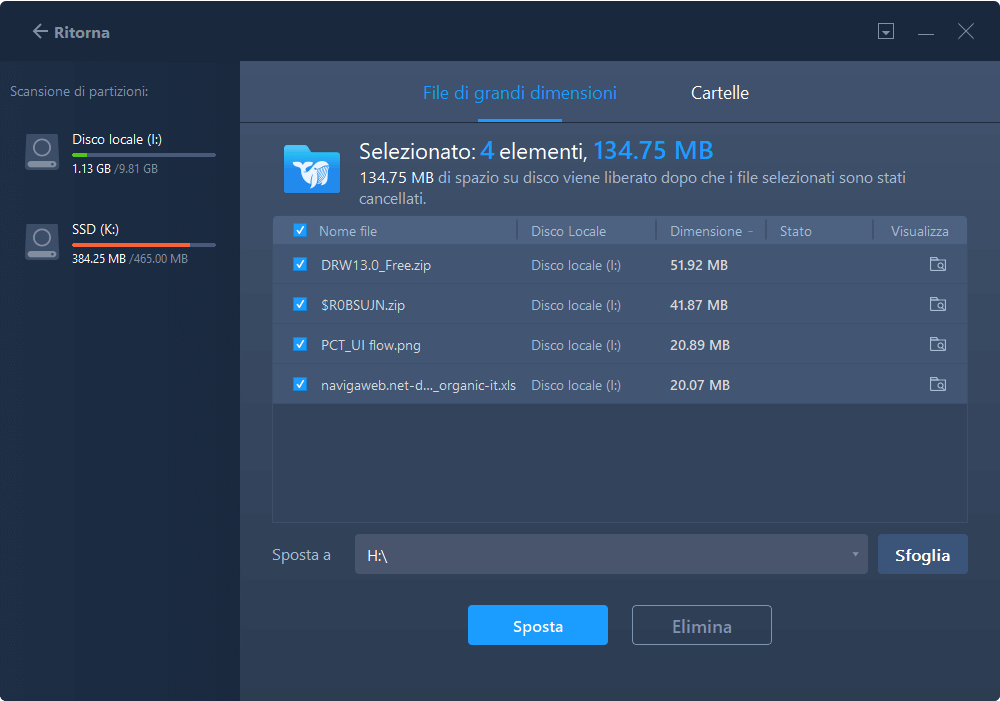The image size is (1000, 701).
Task: Sort by Stato column header
Action: click(795, 231)
